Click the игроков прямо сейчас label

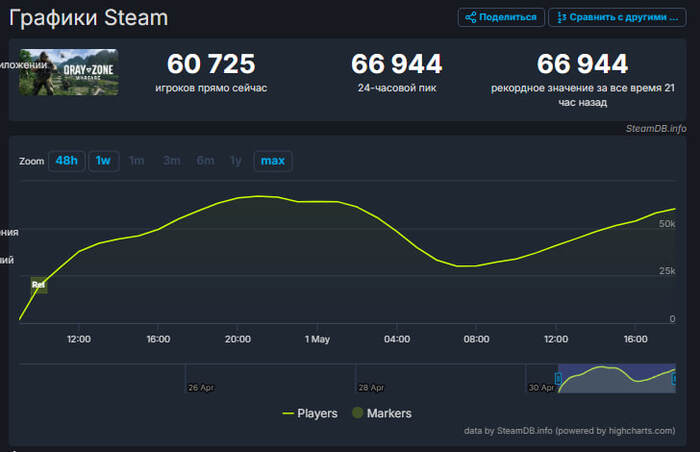tap(211, 88)
